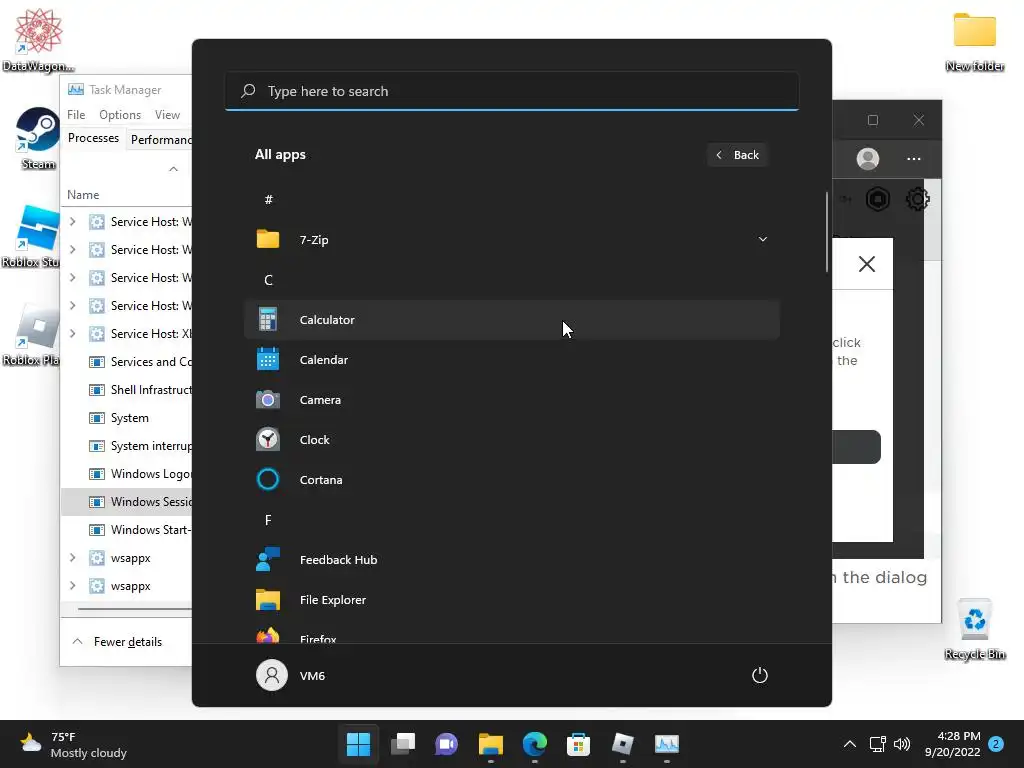1024x768 pixels.
Task: Click the search magnifier icon
Action: (248, 91)
